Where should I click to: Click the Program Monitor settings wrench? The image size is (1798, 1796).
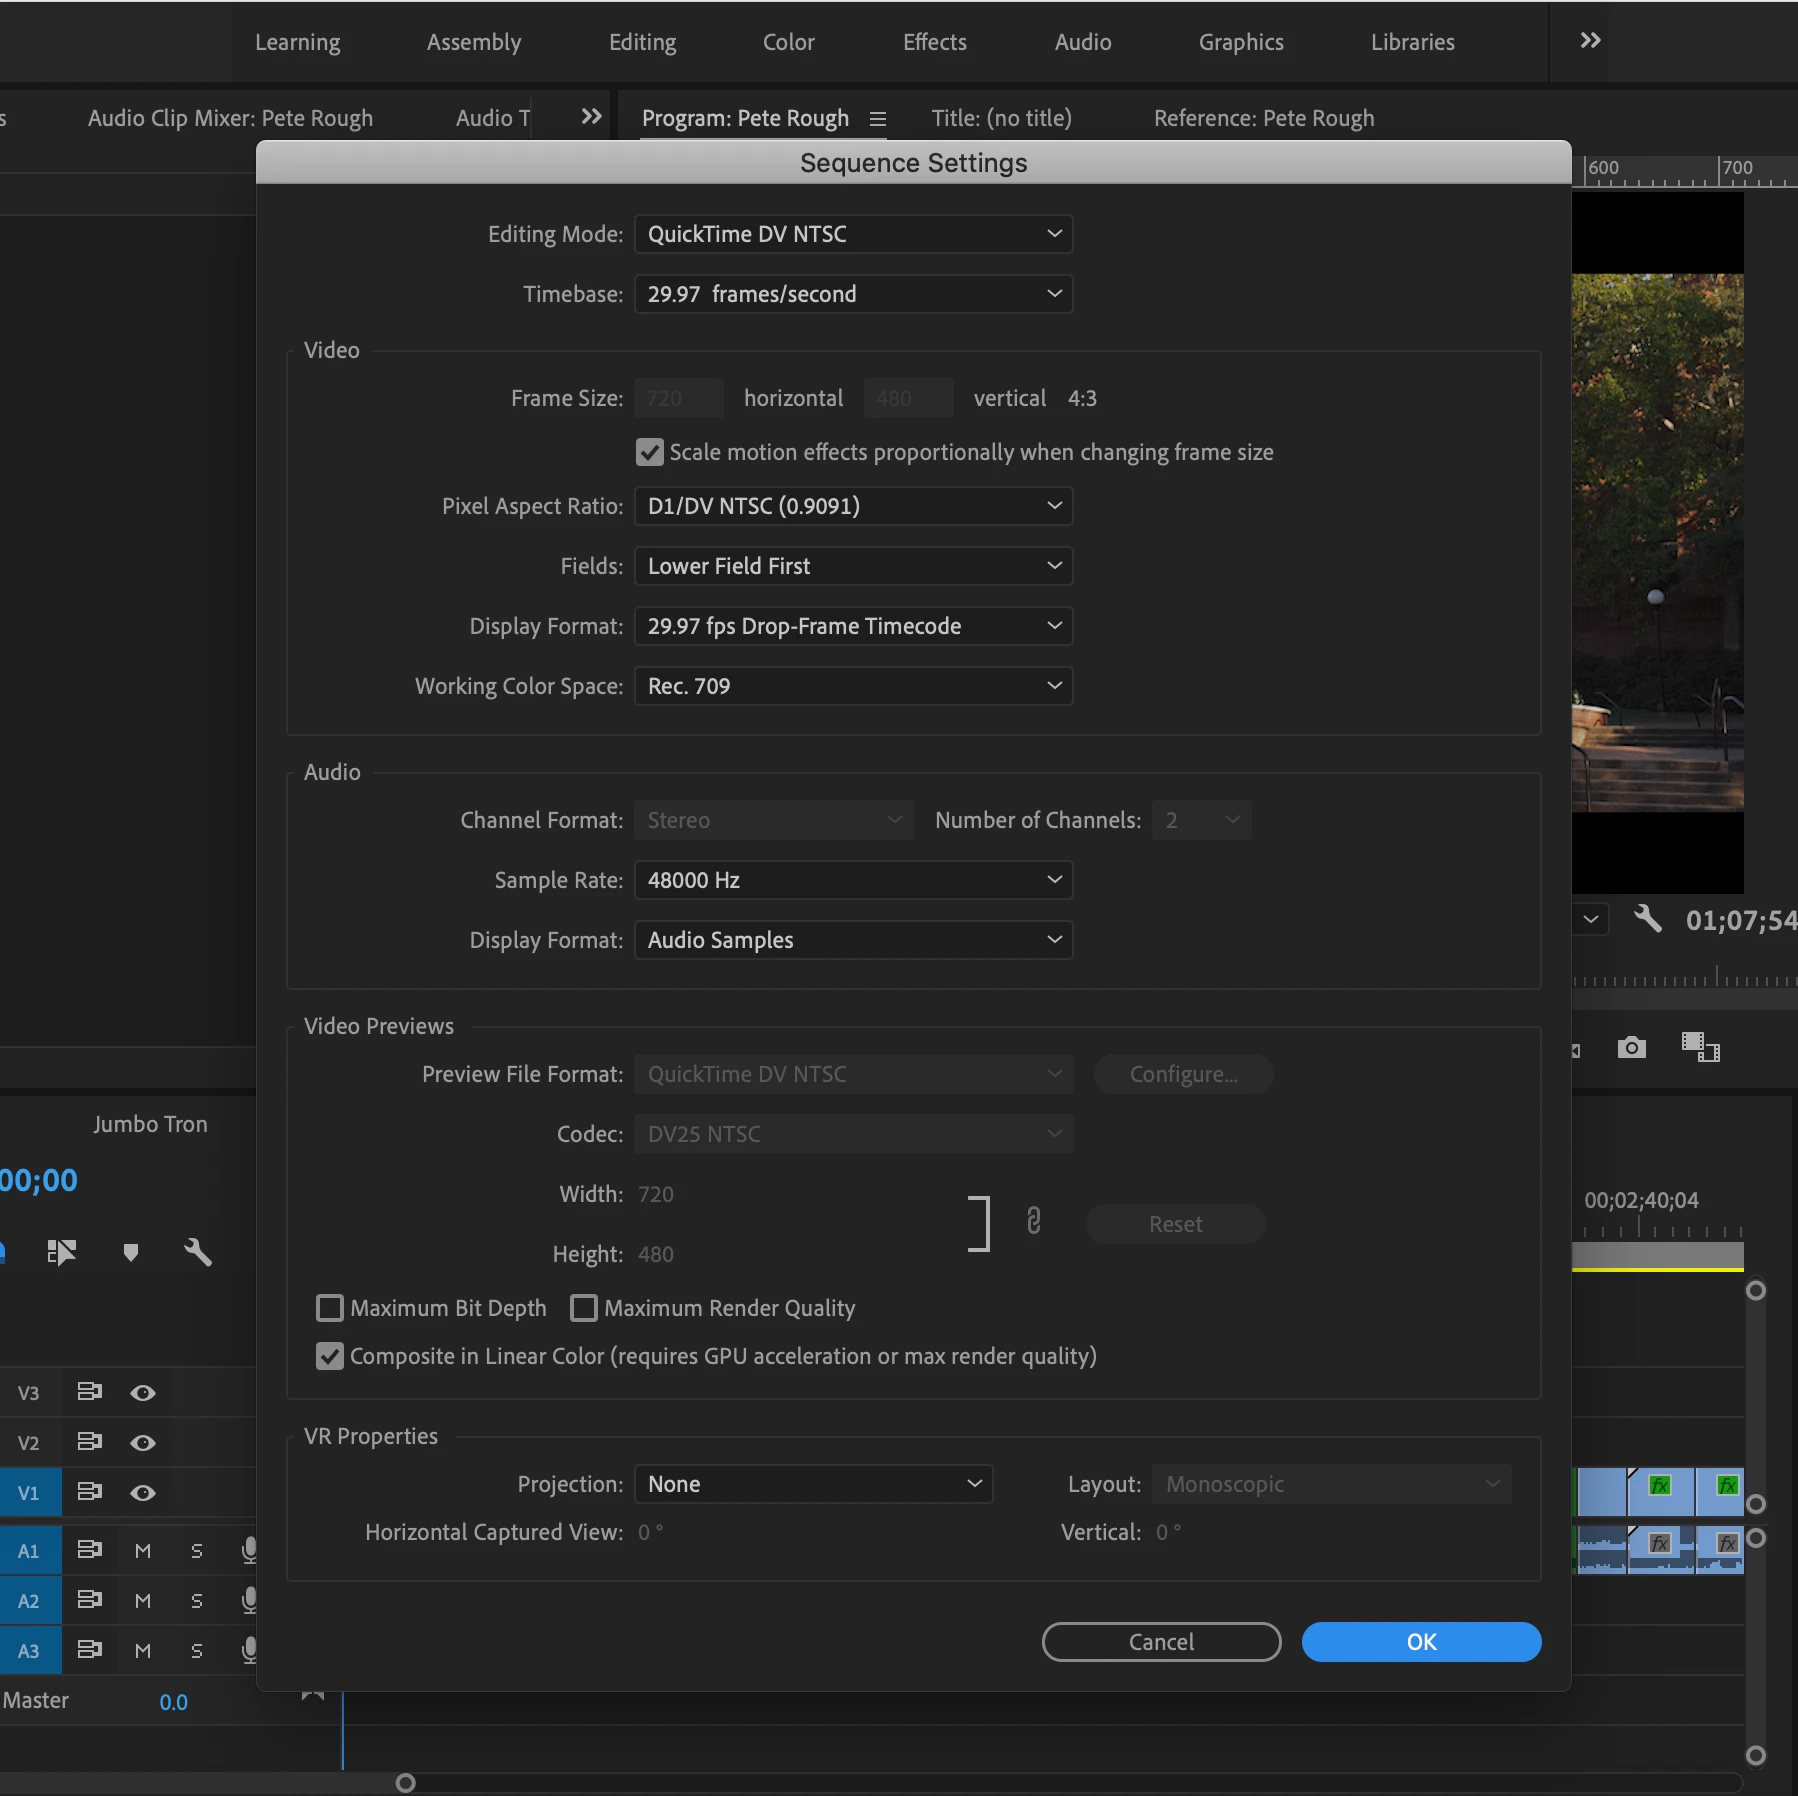click(x=1647, y=918)
